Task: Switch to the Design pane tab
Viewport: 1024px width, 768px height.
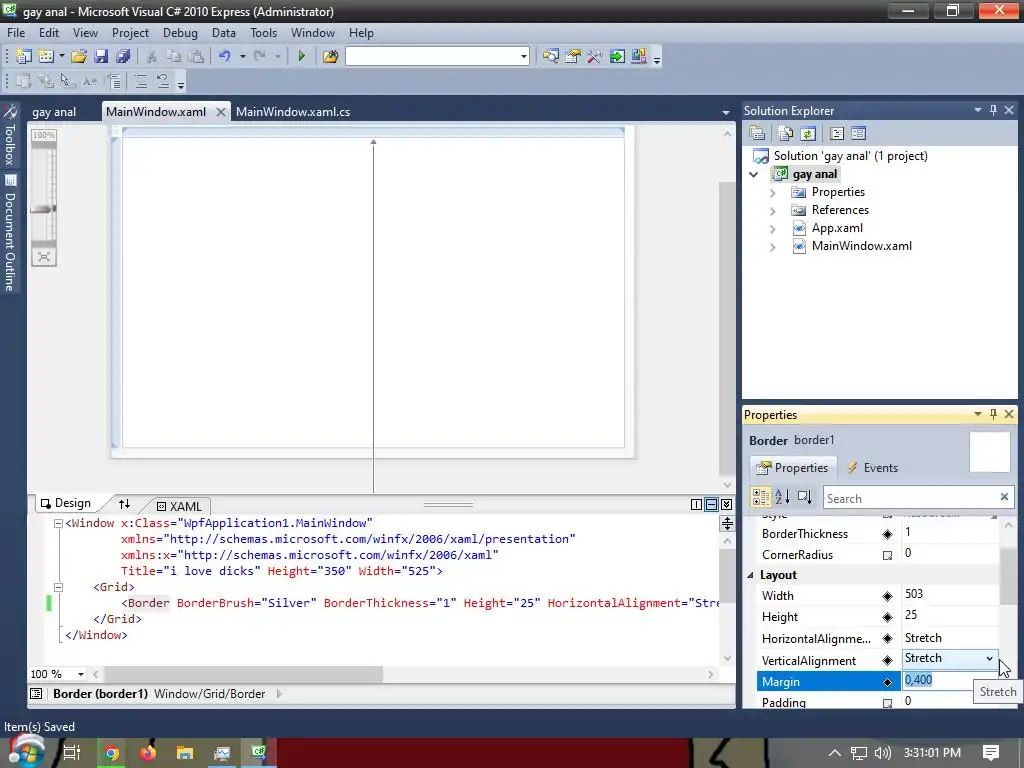Action: coord(66,503)
